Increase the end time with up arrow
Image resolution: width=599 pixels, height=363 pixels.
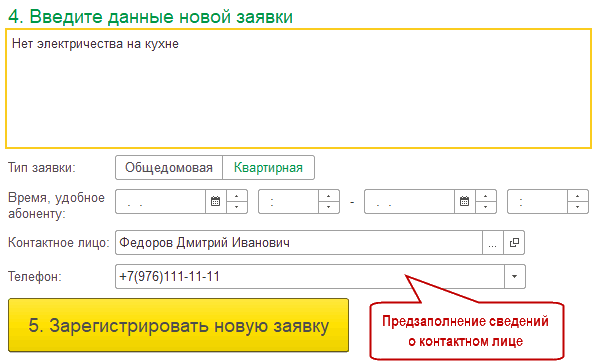pyautogui.click(x=578, y=196)
